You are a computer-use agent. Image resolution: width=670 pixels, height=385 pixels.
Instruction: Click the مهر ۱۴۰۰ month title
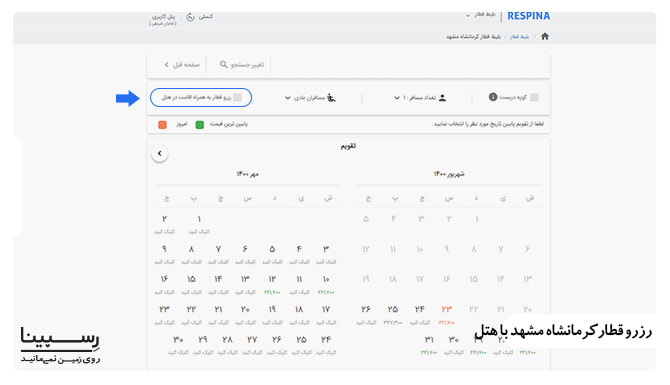247,174
